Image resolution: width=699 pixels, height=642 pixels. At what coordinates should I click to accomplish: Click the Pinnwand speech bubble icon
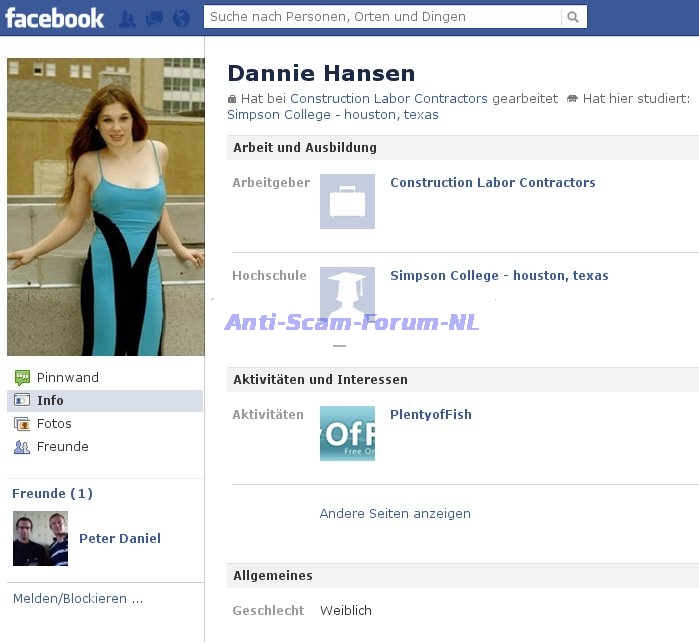pyautogui.click(x=22, y=377)
